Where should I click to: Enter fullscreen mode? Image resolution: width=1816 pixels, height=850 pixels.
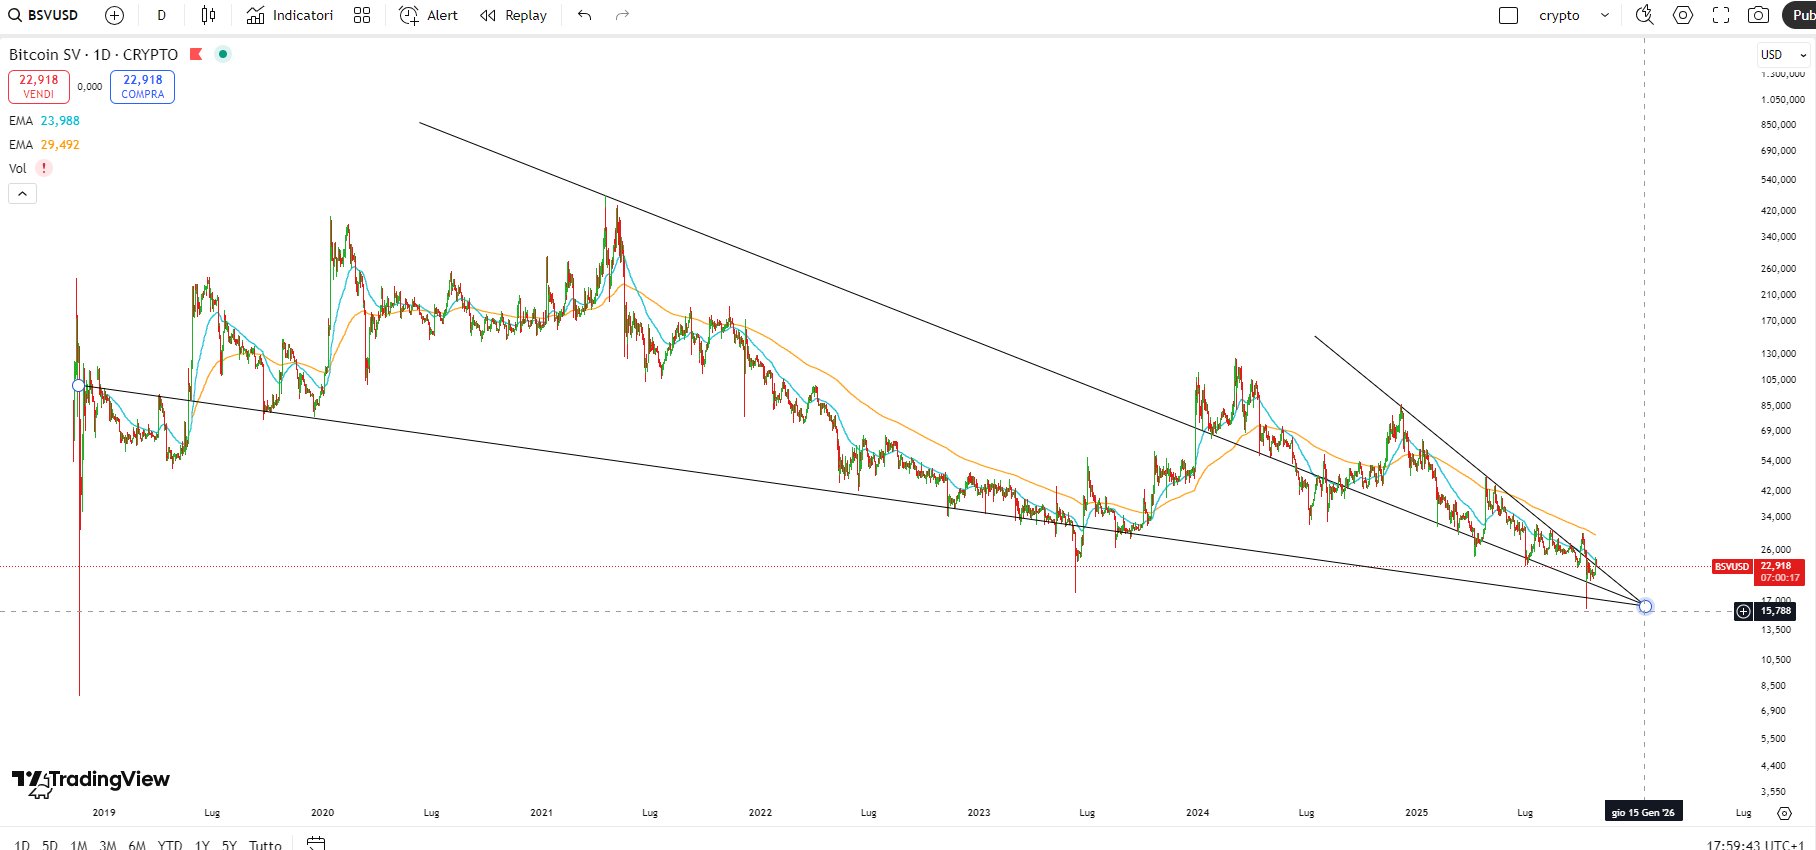pos(1721,15)
